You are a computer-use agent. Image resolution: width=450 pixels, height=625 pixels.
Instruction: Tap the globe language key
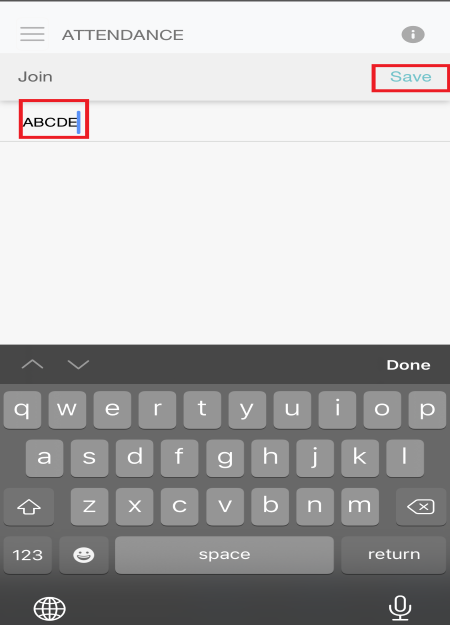pyautogui.click(x=49, y=609)
